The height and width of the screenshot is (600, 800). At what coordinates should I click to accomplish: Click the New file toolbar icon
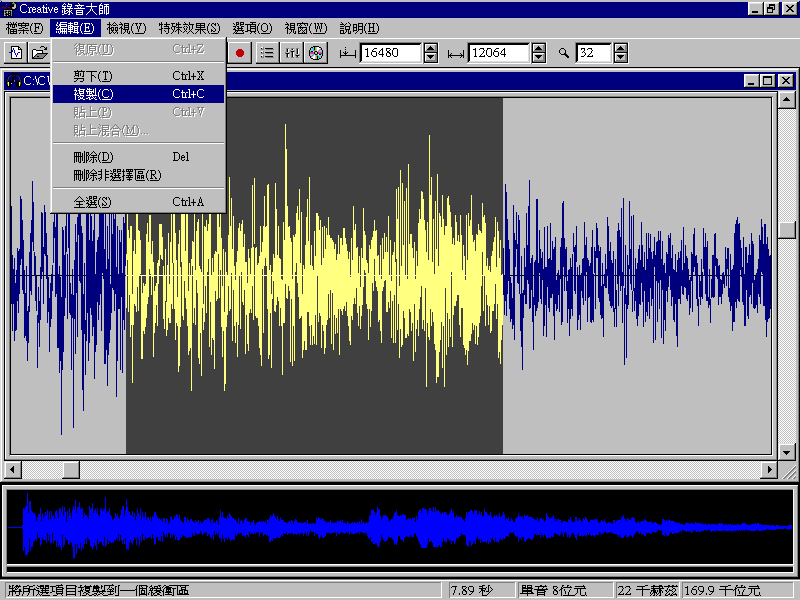click(x=16, y=52)
